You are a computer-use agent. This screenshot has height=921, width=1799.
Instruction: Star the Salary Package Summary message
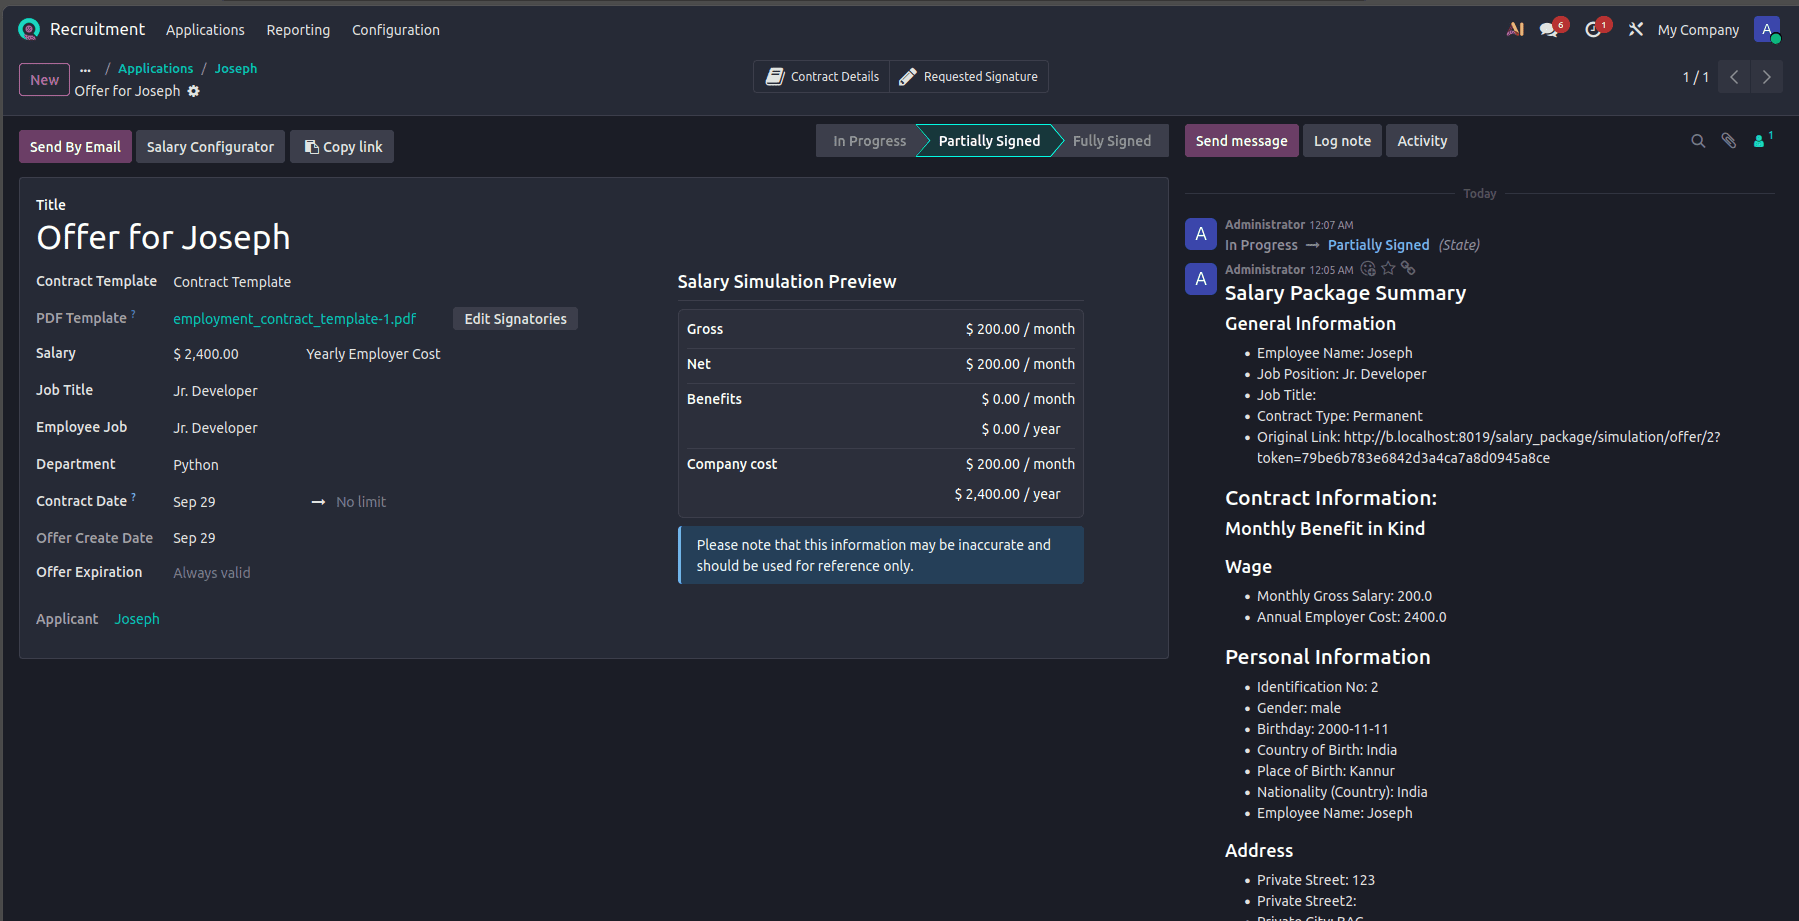(x=1388, y=269)
